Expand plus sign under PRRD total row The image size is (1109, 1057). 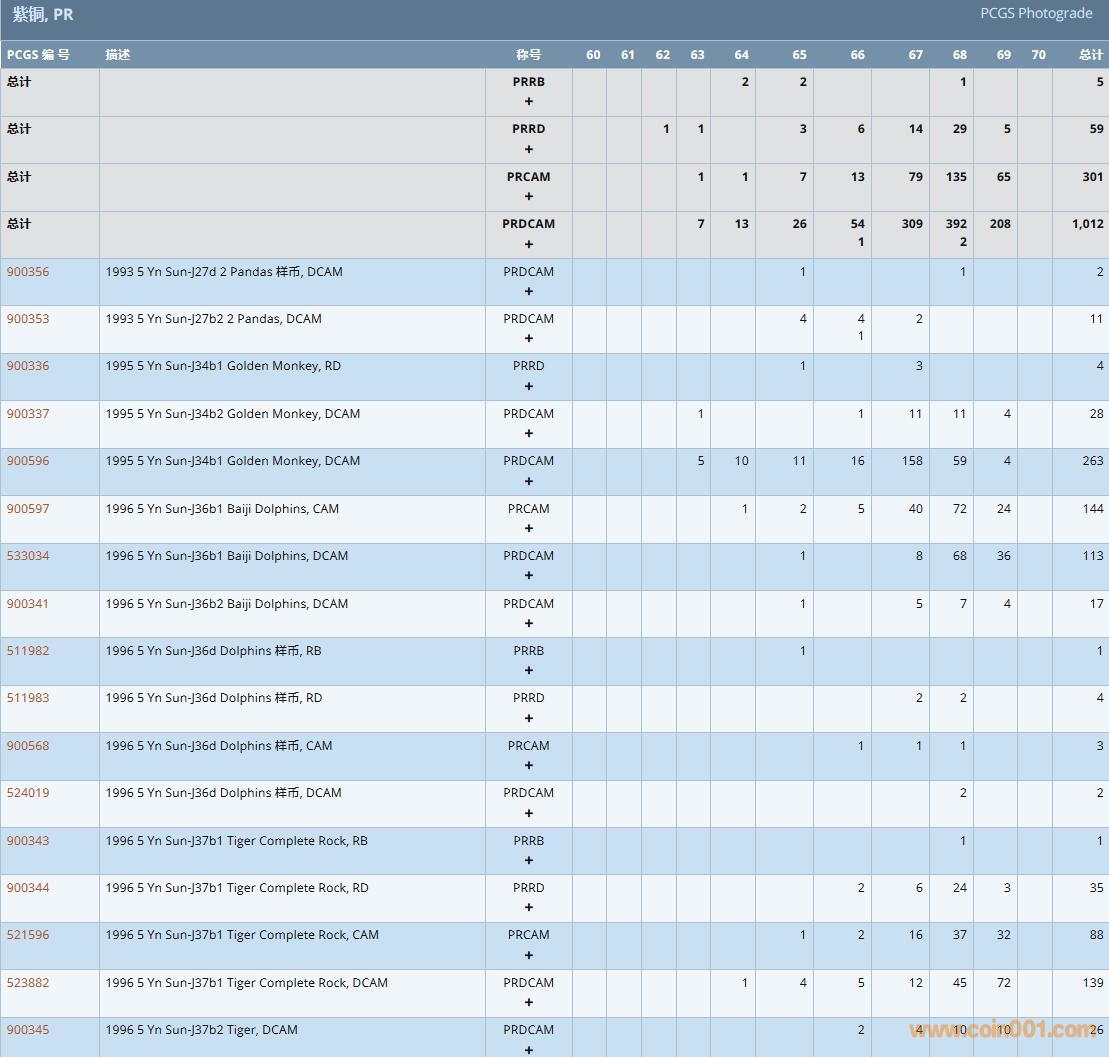[x=529, y=149]
